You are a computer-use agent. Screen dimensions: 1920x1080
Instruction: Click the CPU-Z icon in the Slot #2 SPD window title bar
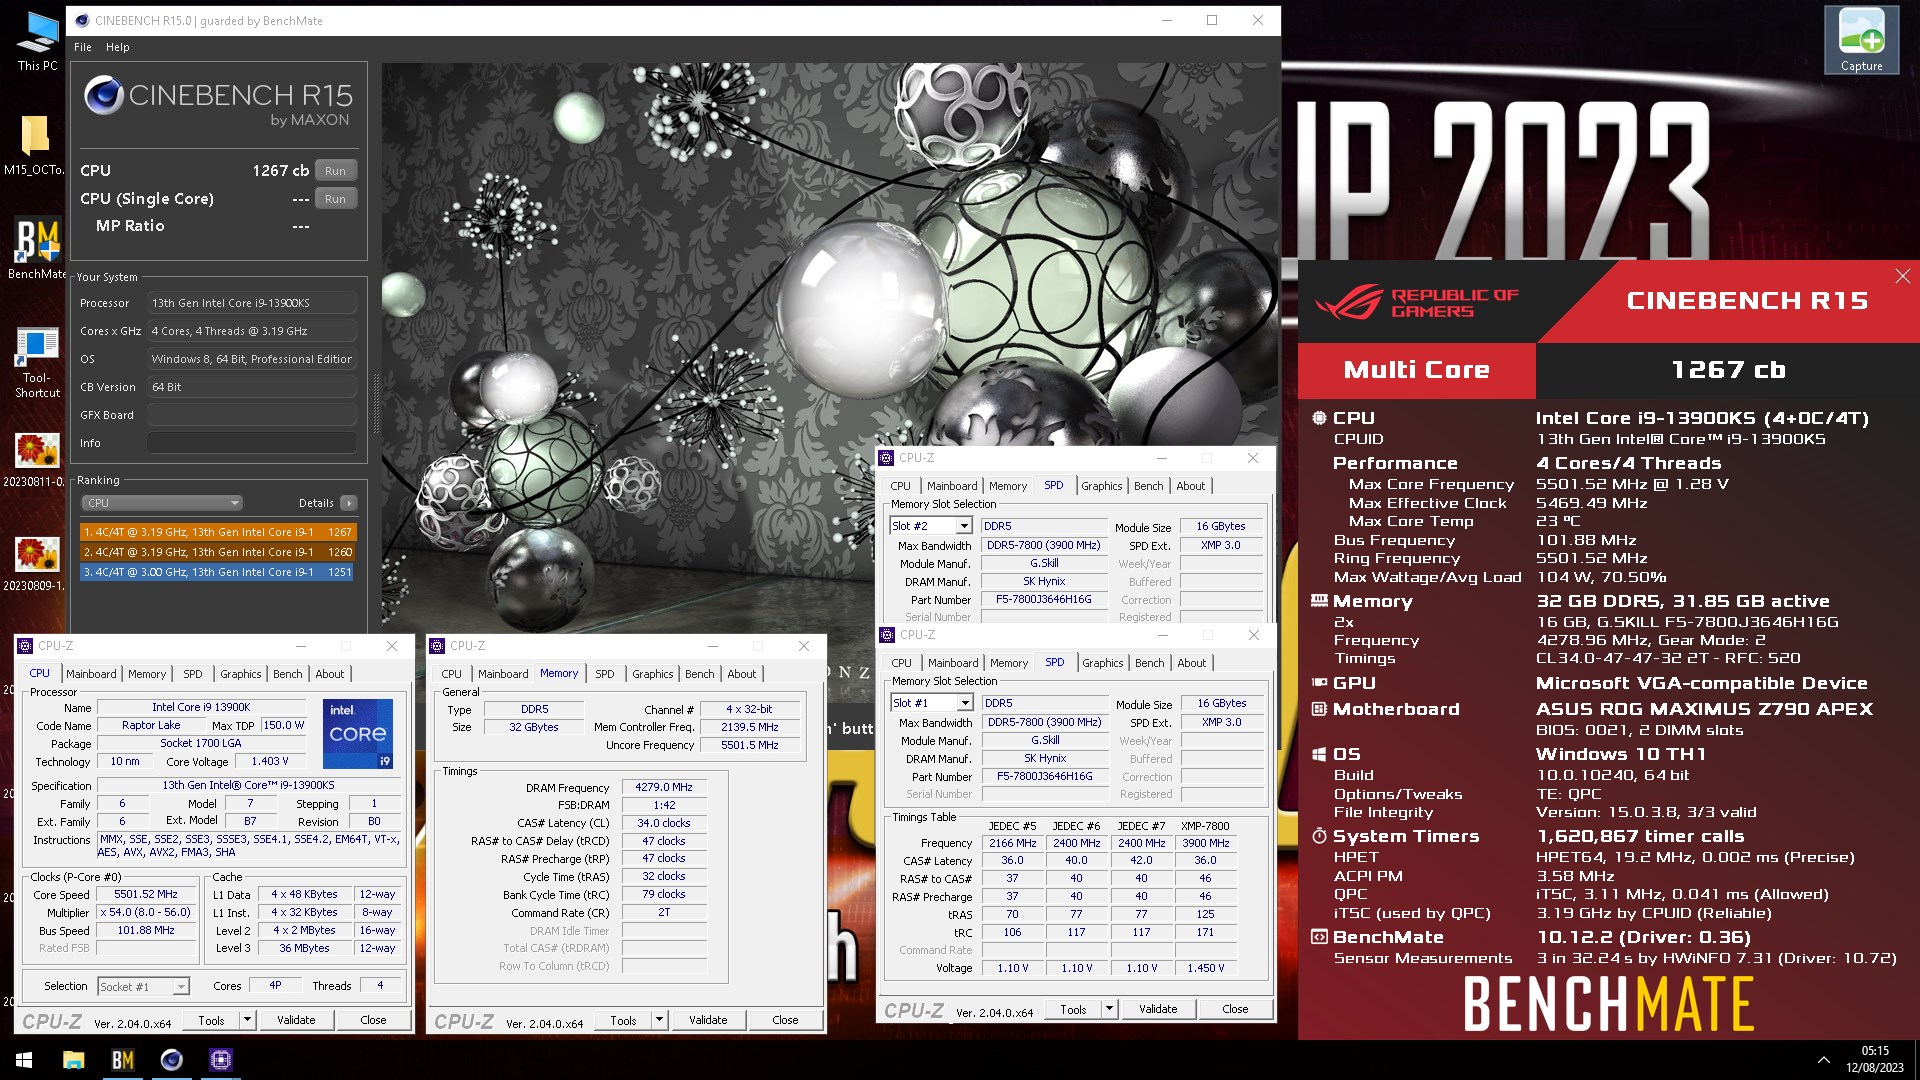(x=886, y=458)
